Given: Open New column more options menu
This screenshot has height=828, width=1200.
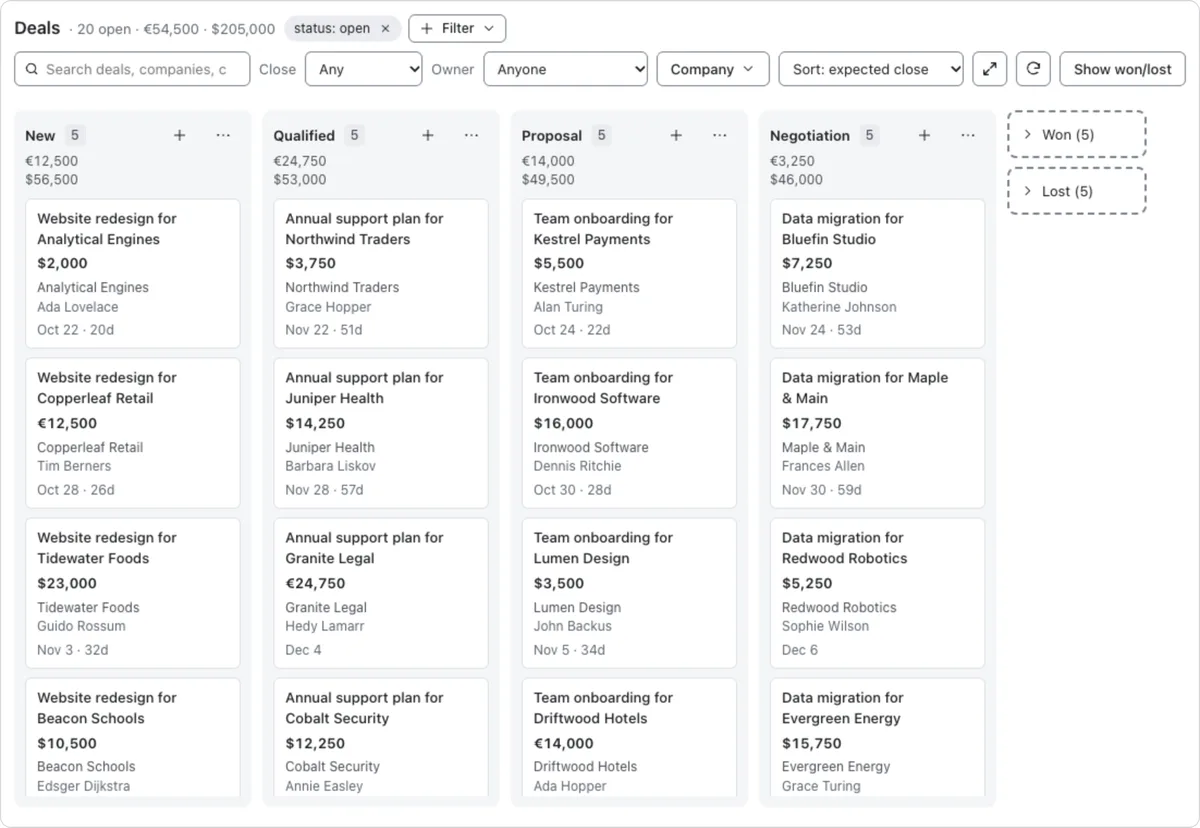Looking at the screenshot, I should pyautogui.click(x=223, y=135).
